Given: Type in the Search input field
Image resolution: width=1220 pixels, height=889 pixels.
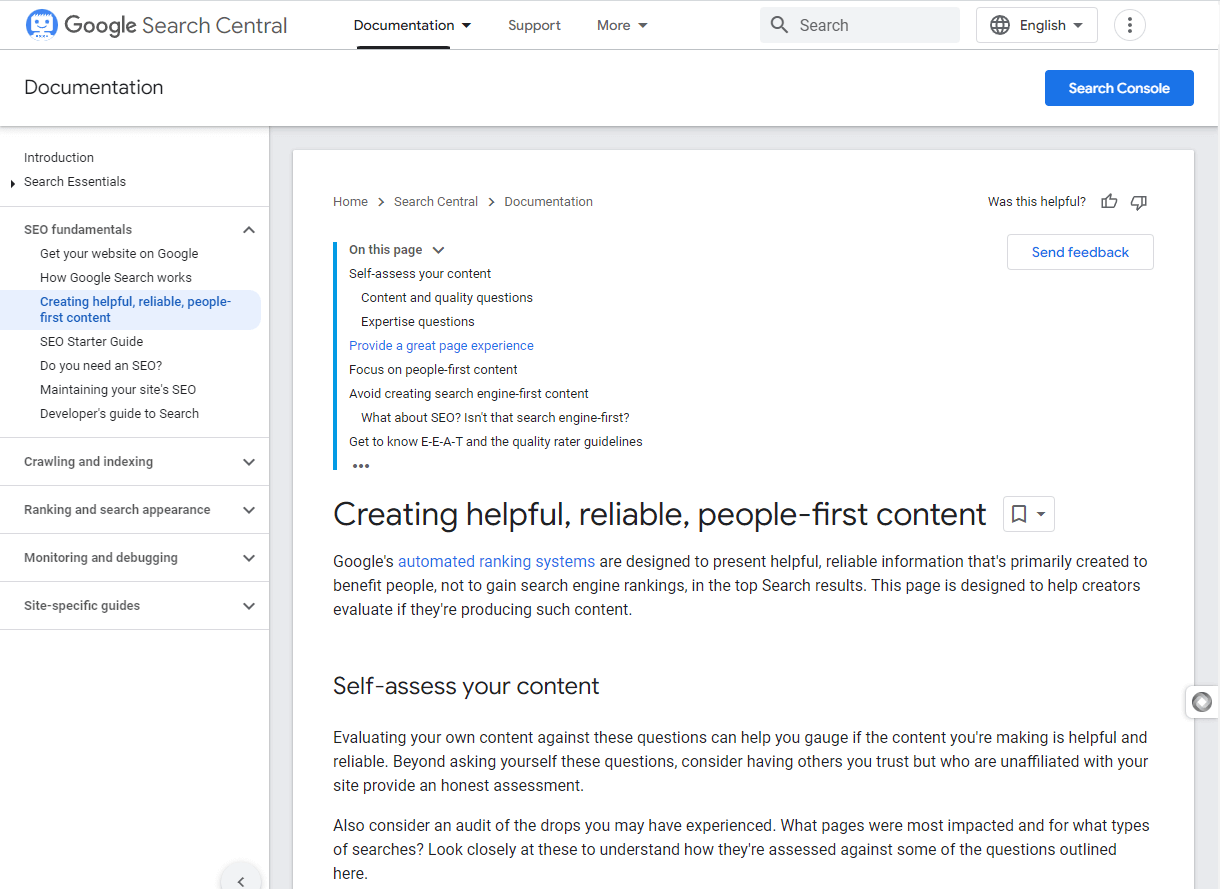Looking at the screenshot, I should (x=870, y=25).
